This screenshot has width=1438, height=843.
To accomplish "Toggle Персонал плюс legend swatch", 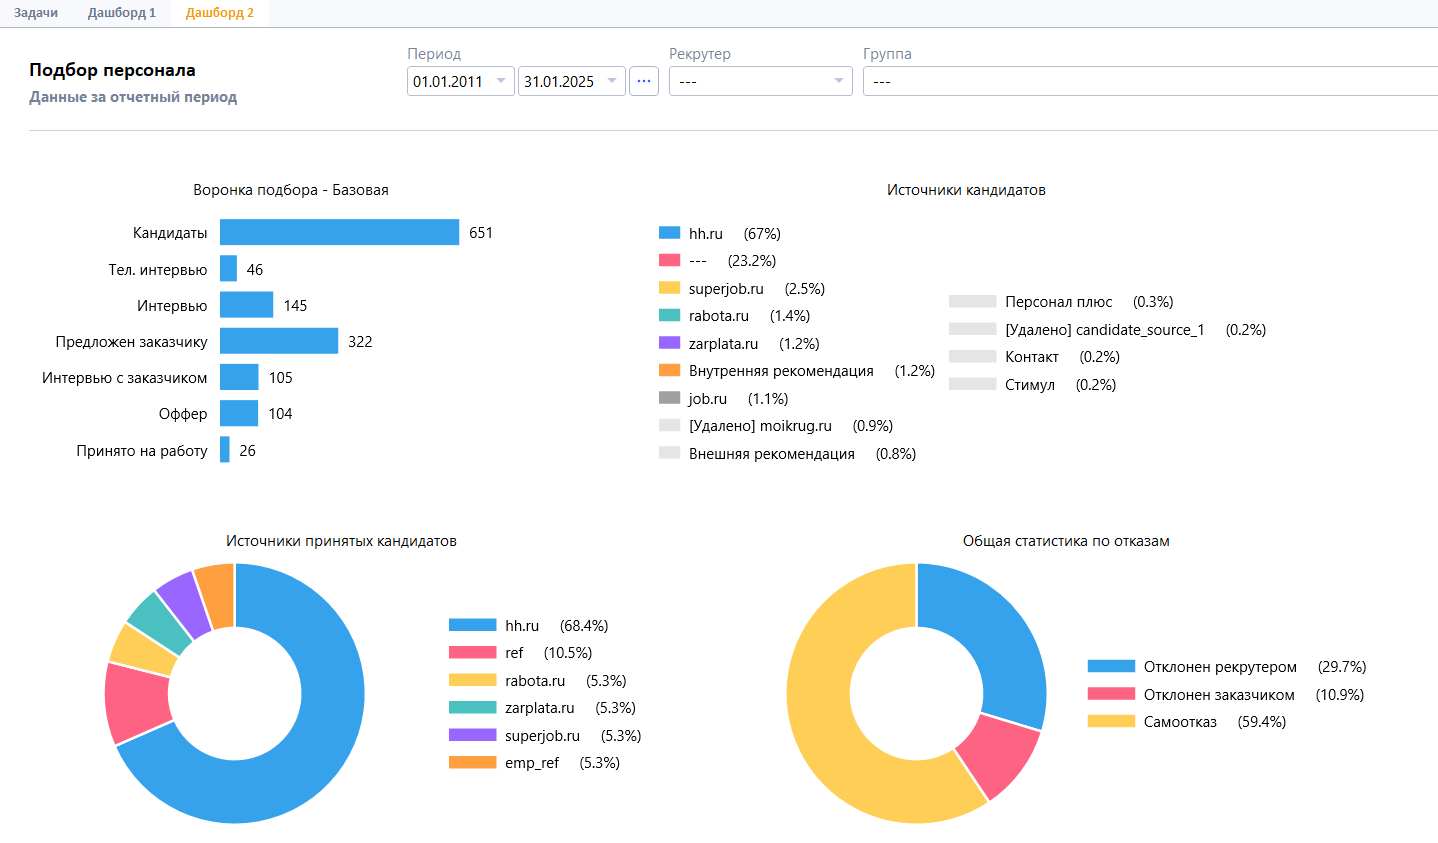I will (973, 301).
